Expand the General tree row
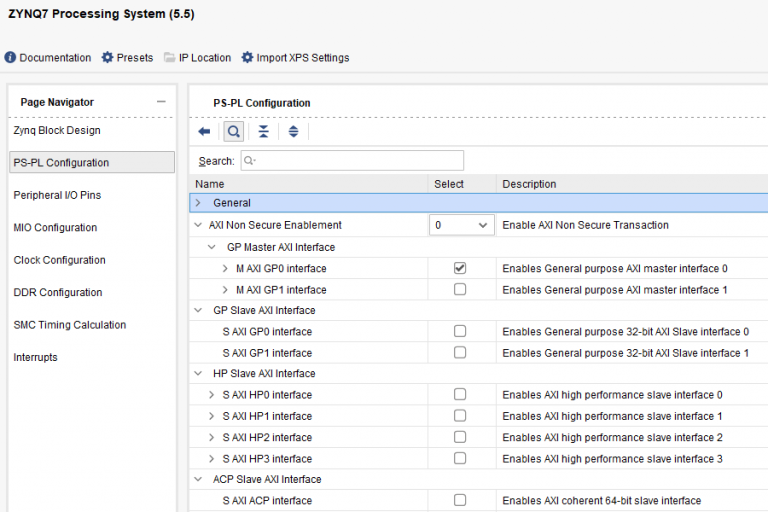The height and width of the screenshot is (512, 768). 198,203
